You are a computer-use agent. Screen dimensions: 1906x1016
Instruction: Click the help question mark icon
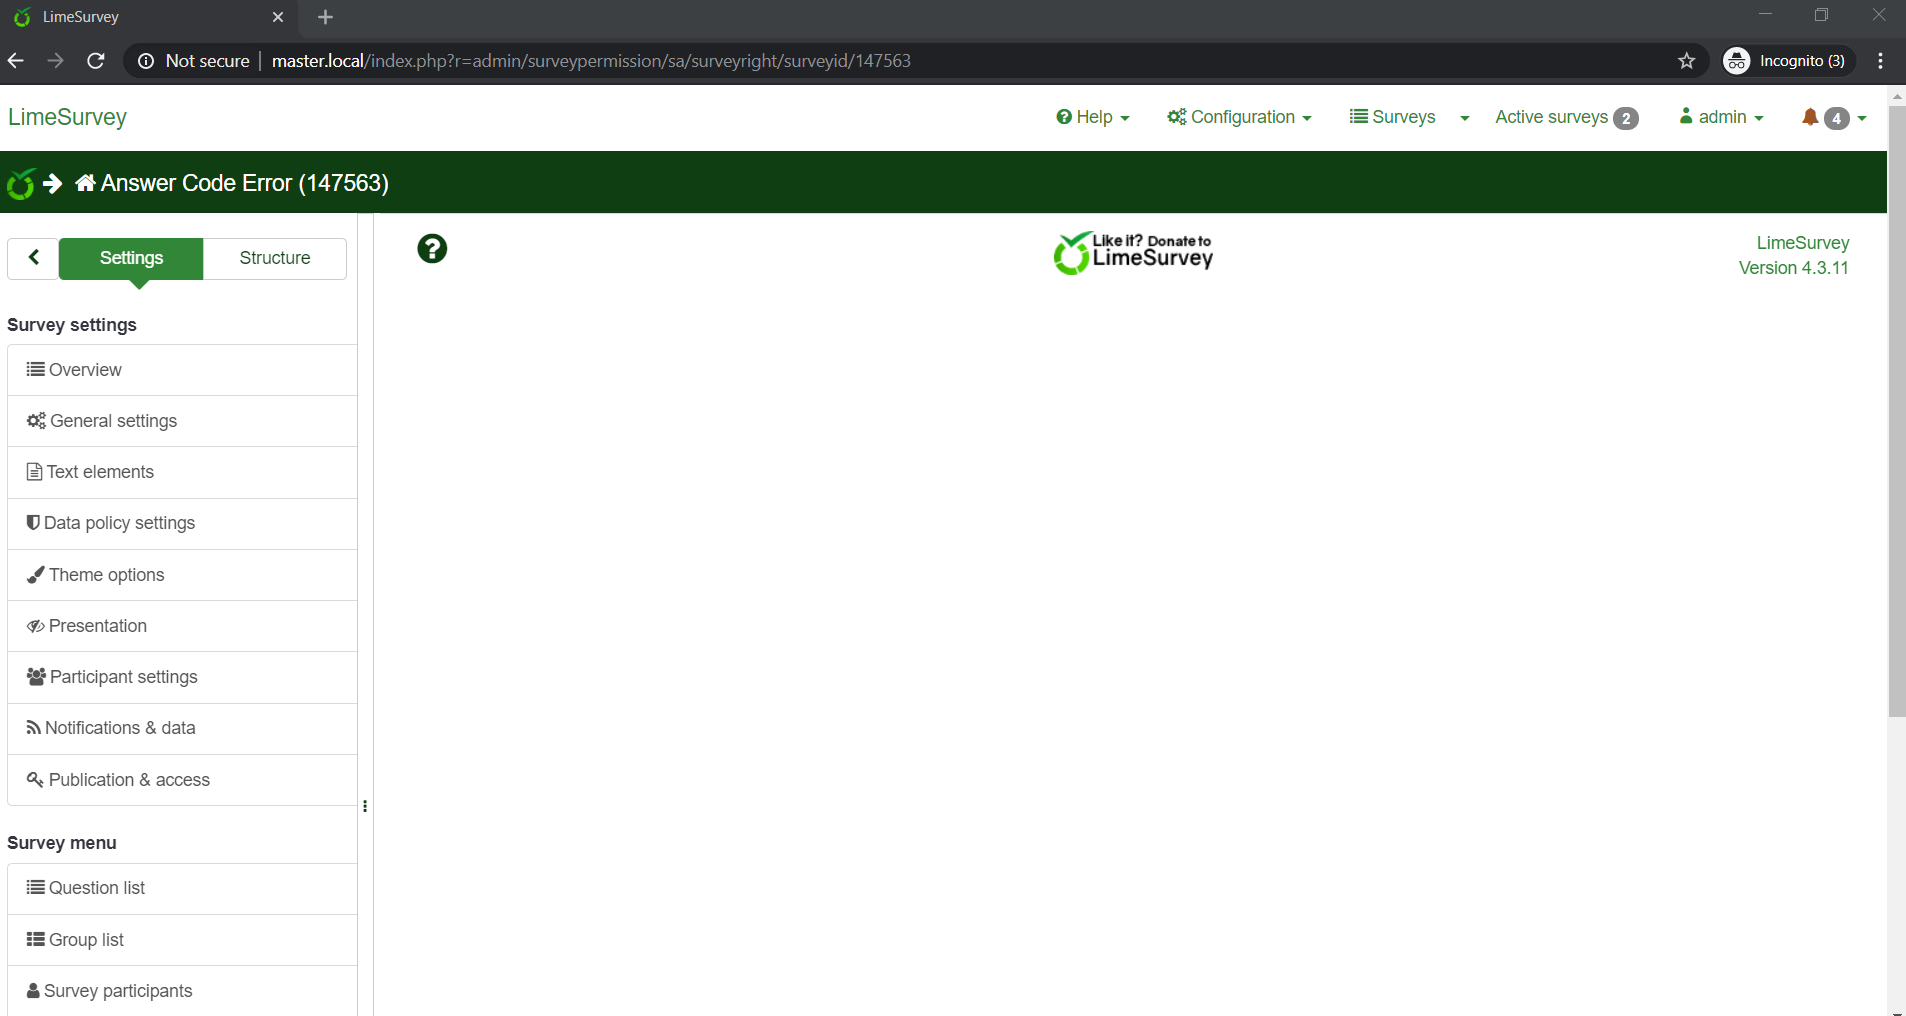coord(432,249)
